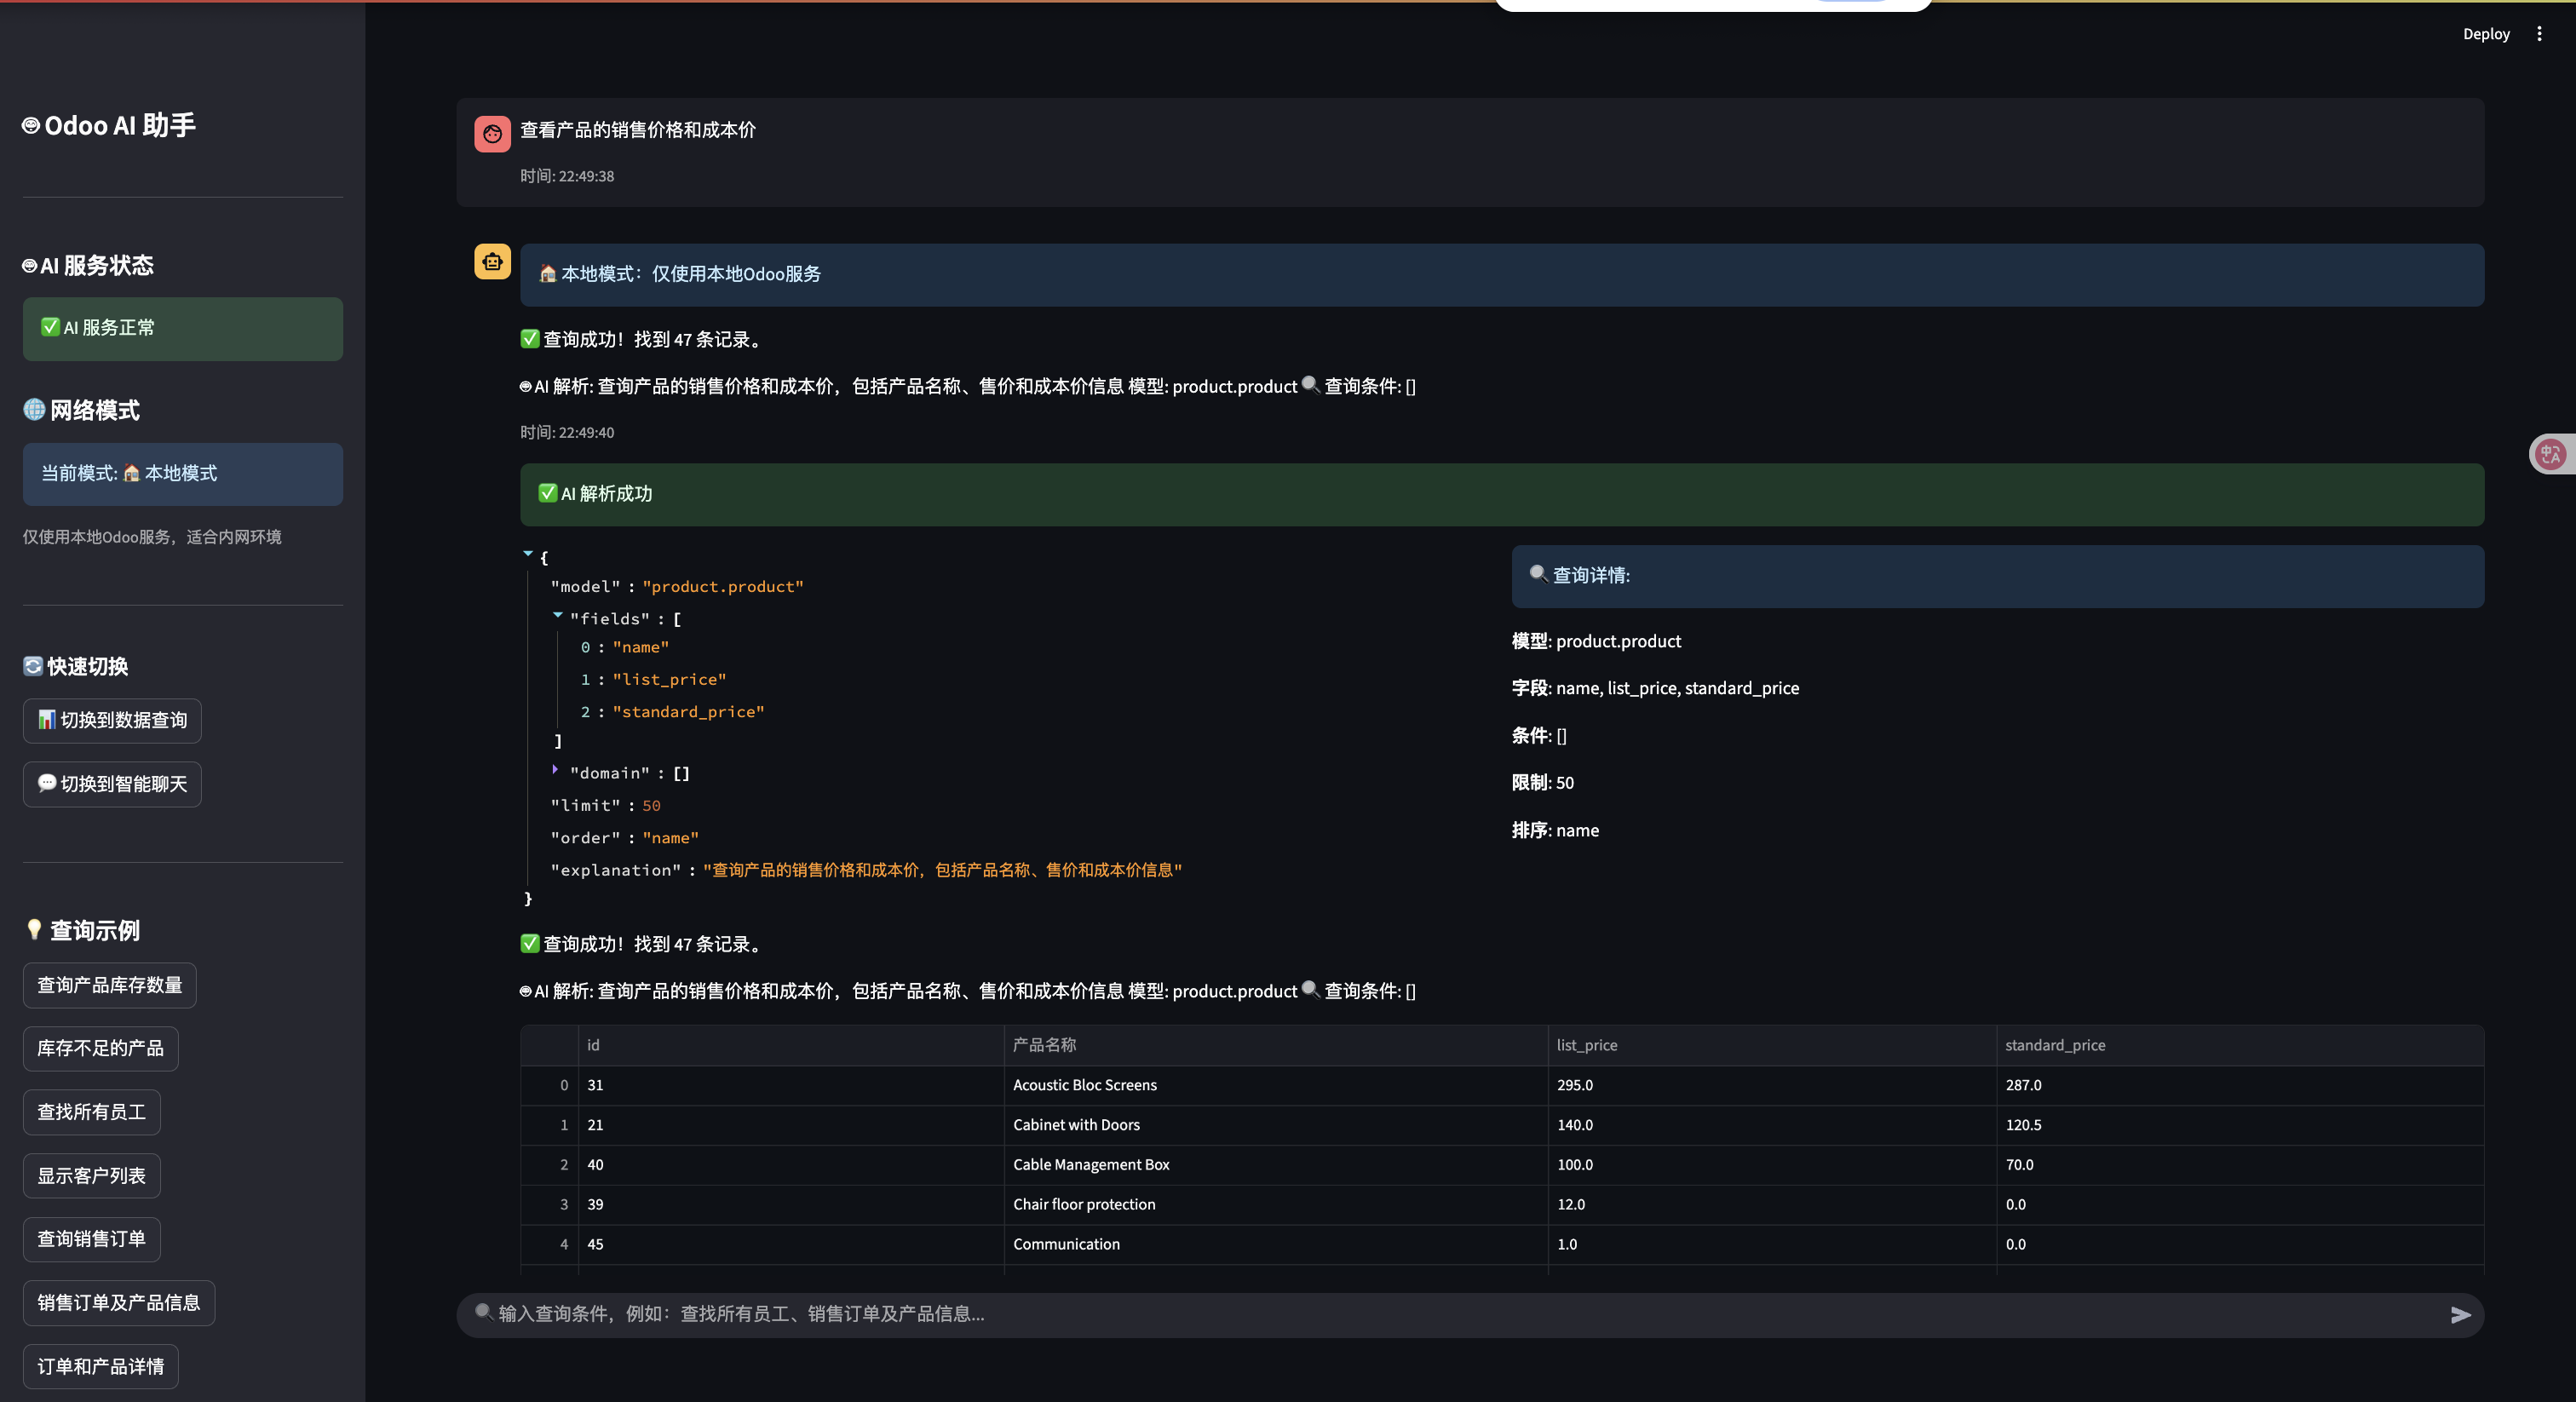Click the list price 295.0 cell
The image size is (2576, 1402).
tap(1772, 1085)
